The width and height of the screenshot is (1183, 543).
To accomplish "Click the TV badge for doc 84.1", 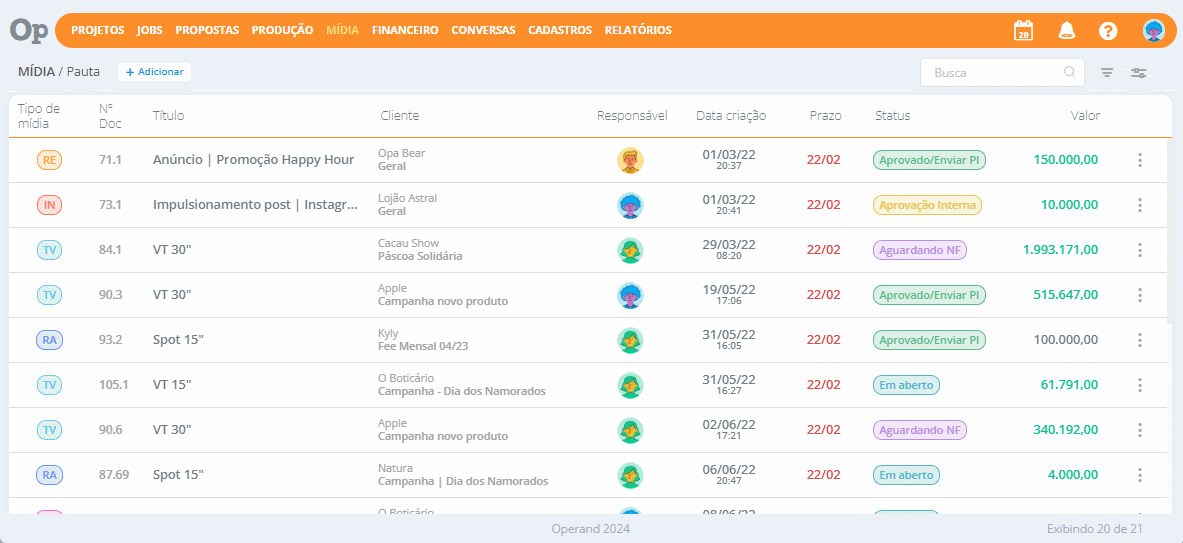I will pyautogui.click(x=49, y=250).
